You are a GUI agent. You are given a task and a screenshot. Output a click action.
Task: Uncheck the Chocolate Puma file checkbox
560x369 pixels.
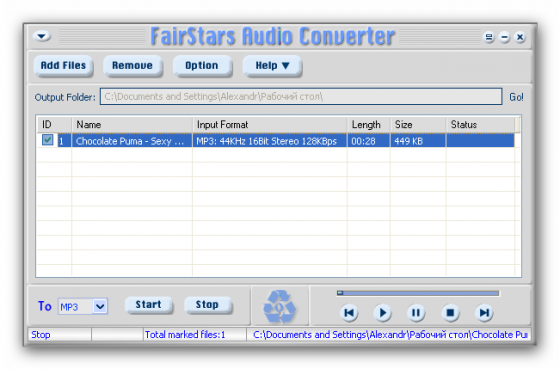tap(47, 140)
